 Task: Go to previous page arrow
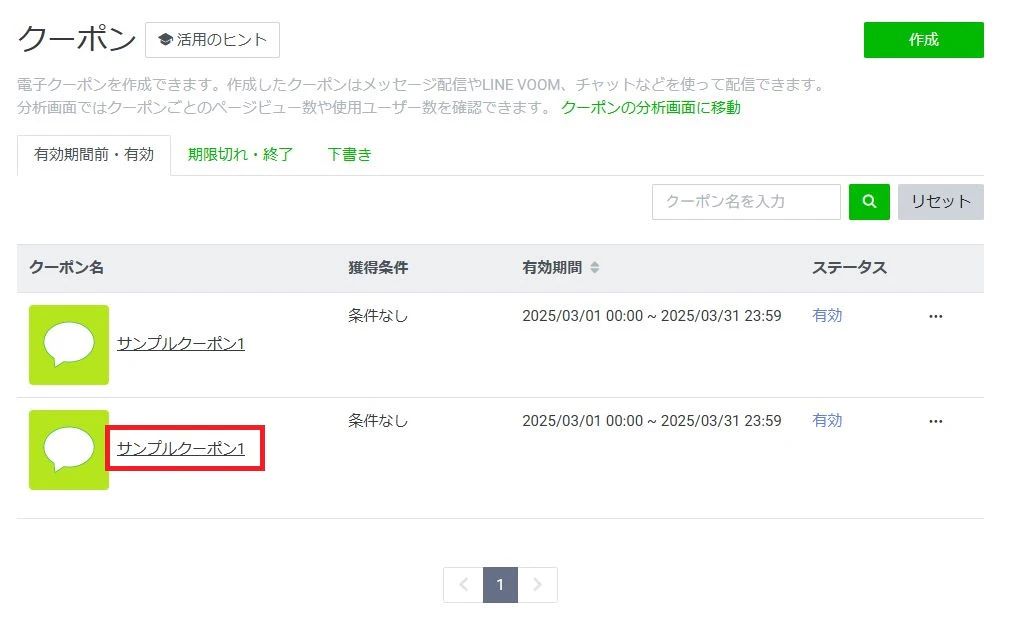tap(463, 585)
